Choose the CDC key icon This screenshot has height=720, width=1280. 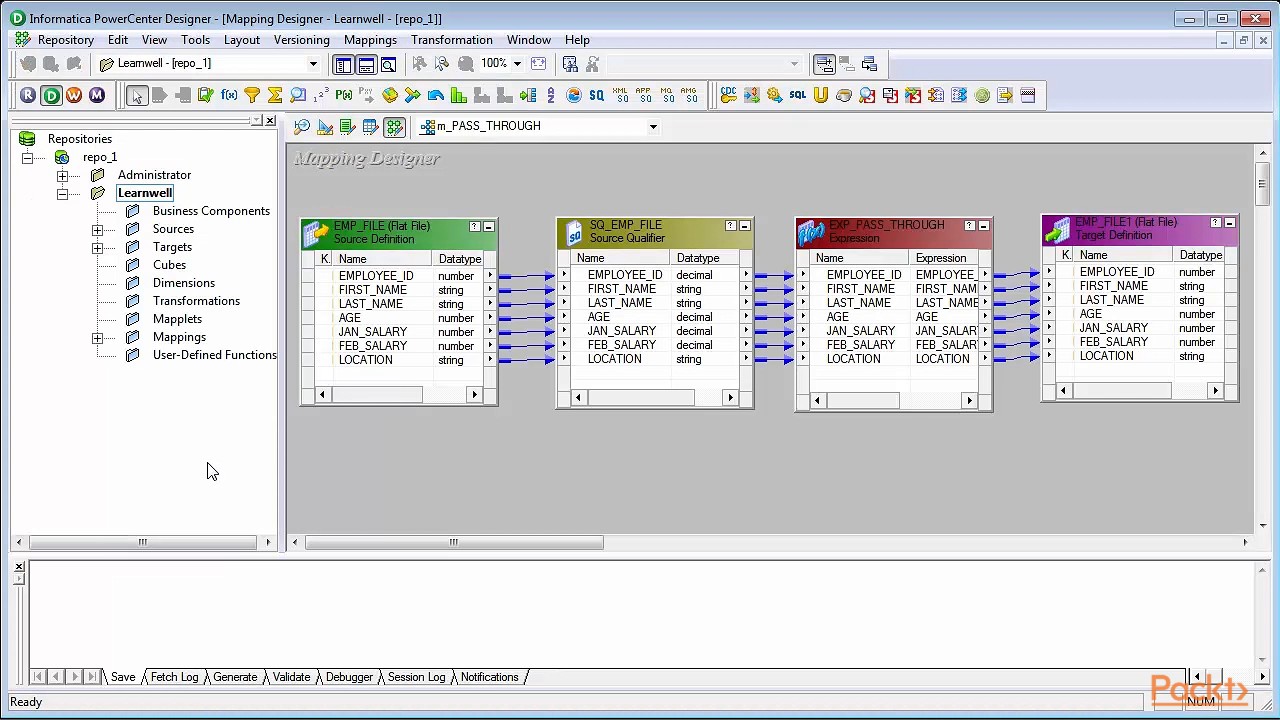pyautogui.click(x=728, y=95)
